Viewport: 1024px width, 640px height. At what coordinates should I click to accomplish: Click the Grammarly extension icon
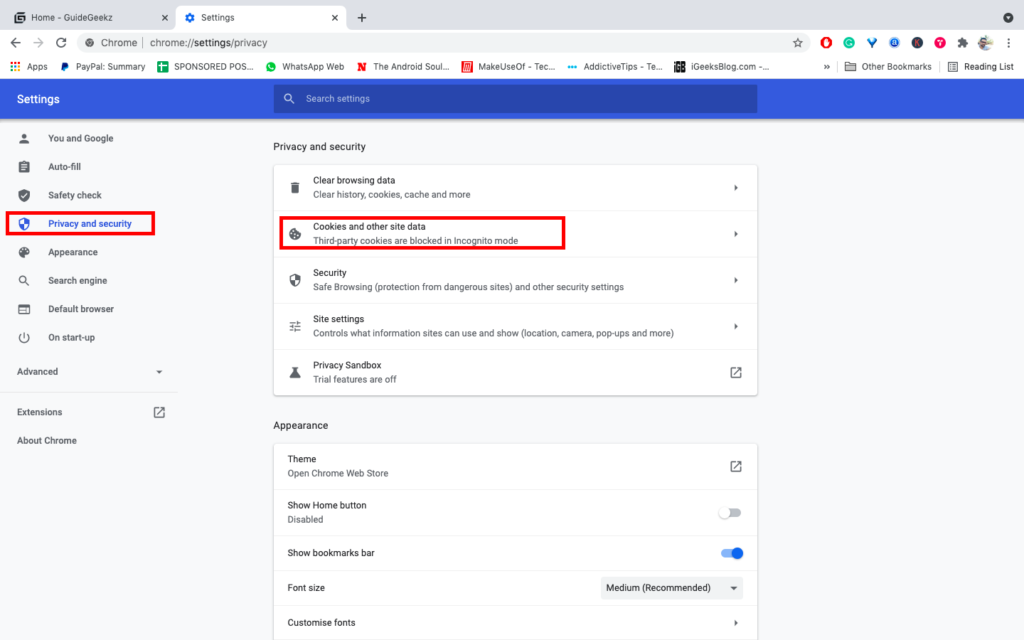848,43
